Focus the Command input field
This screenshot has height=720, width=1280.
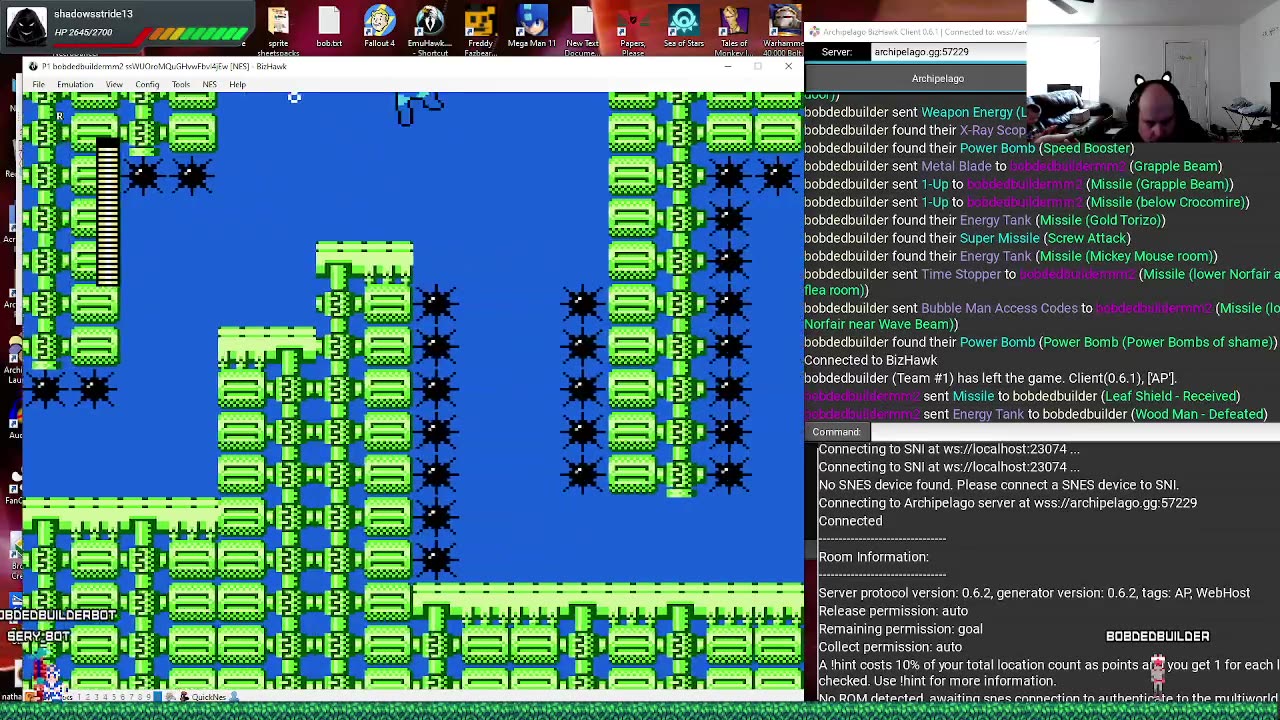[x=1074, y=432]
